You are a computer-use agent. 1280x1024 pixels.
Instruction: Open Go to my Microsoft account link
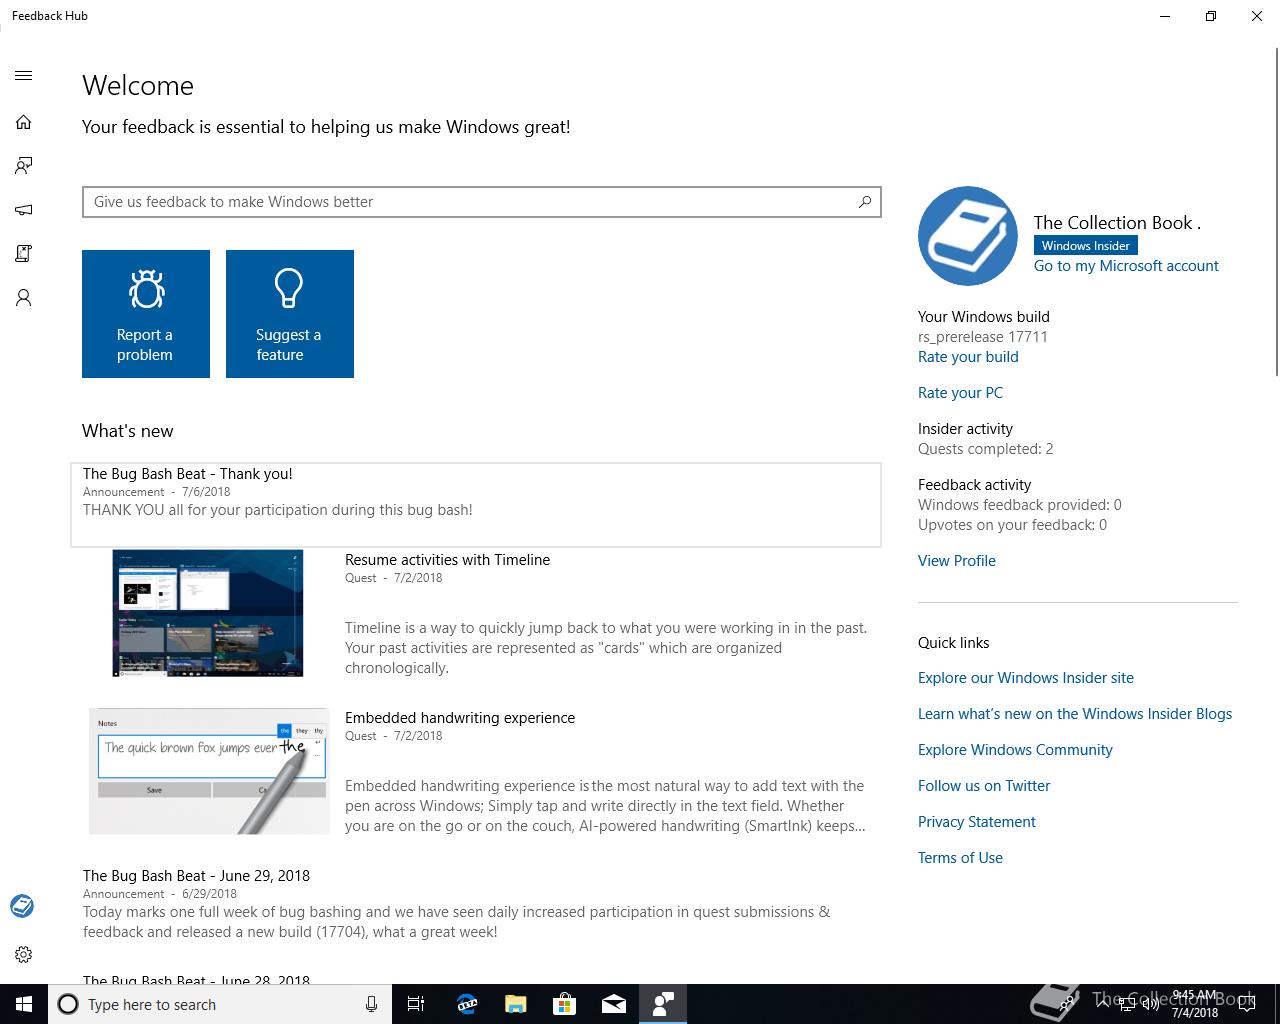[1126, 266]
